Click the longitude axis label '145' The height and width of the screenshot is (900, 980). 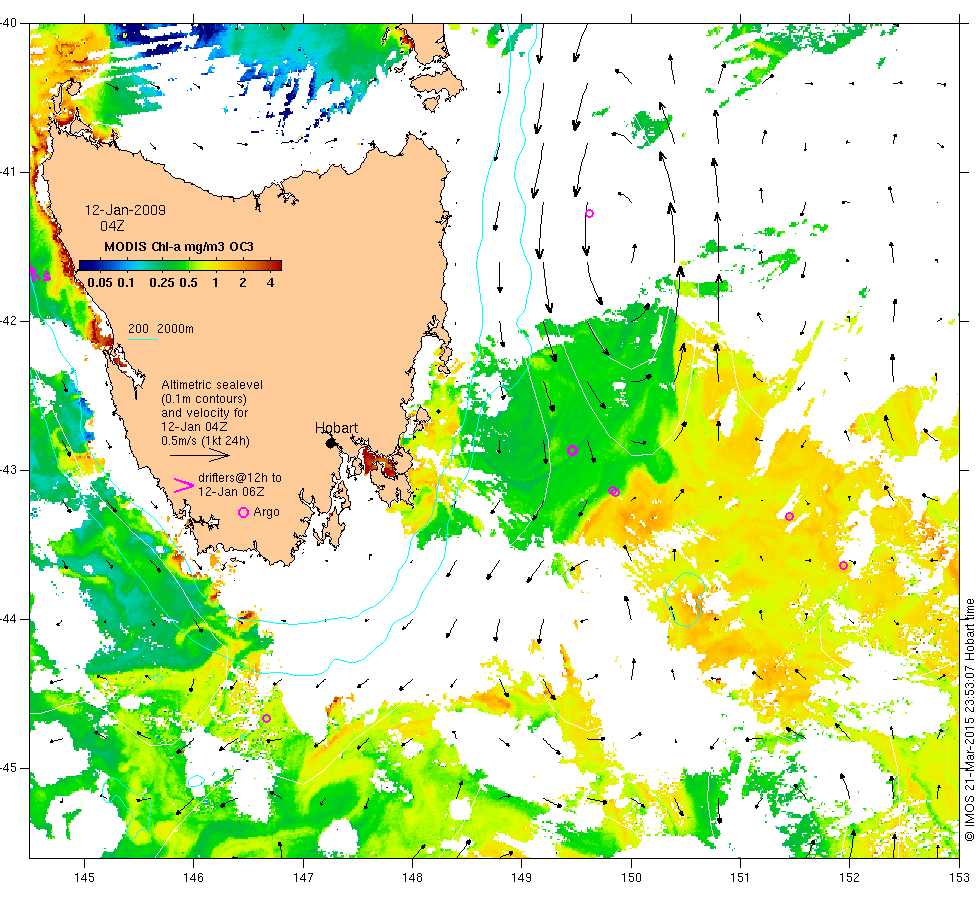click(84, 878)
